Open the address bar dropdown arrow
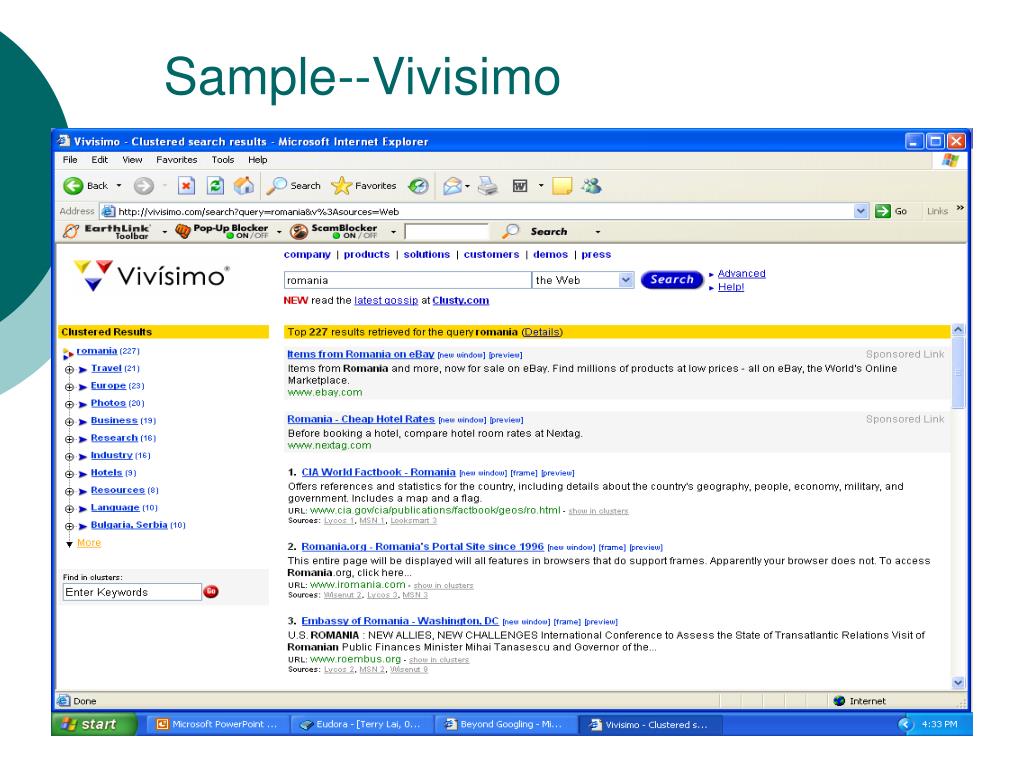Image resolution: width=1024 pixels, height=768 pixels. (x=861, y=211)
